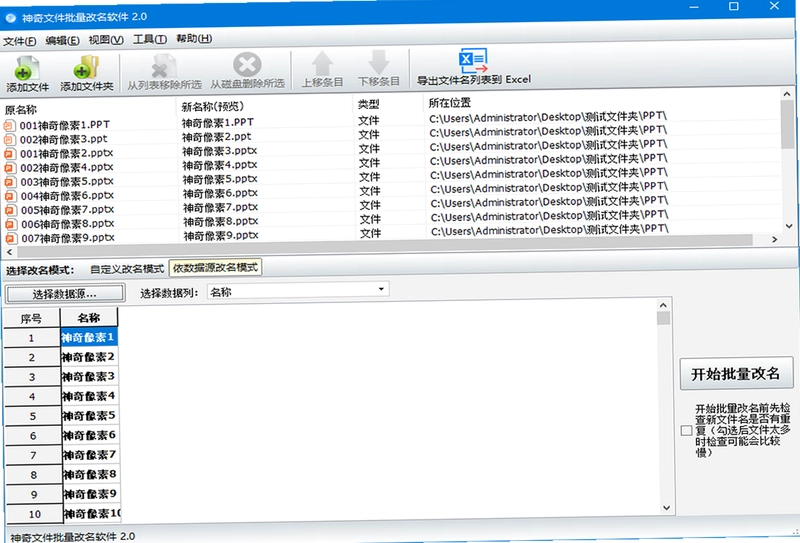Select new name preview 神奇像素1.PPT
This screenshot has width=800, height=543.
coord(218,122)
